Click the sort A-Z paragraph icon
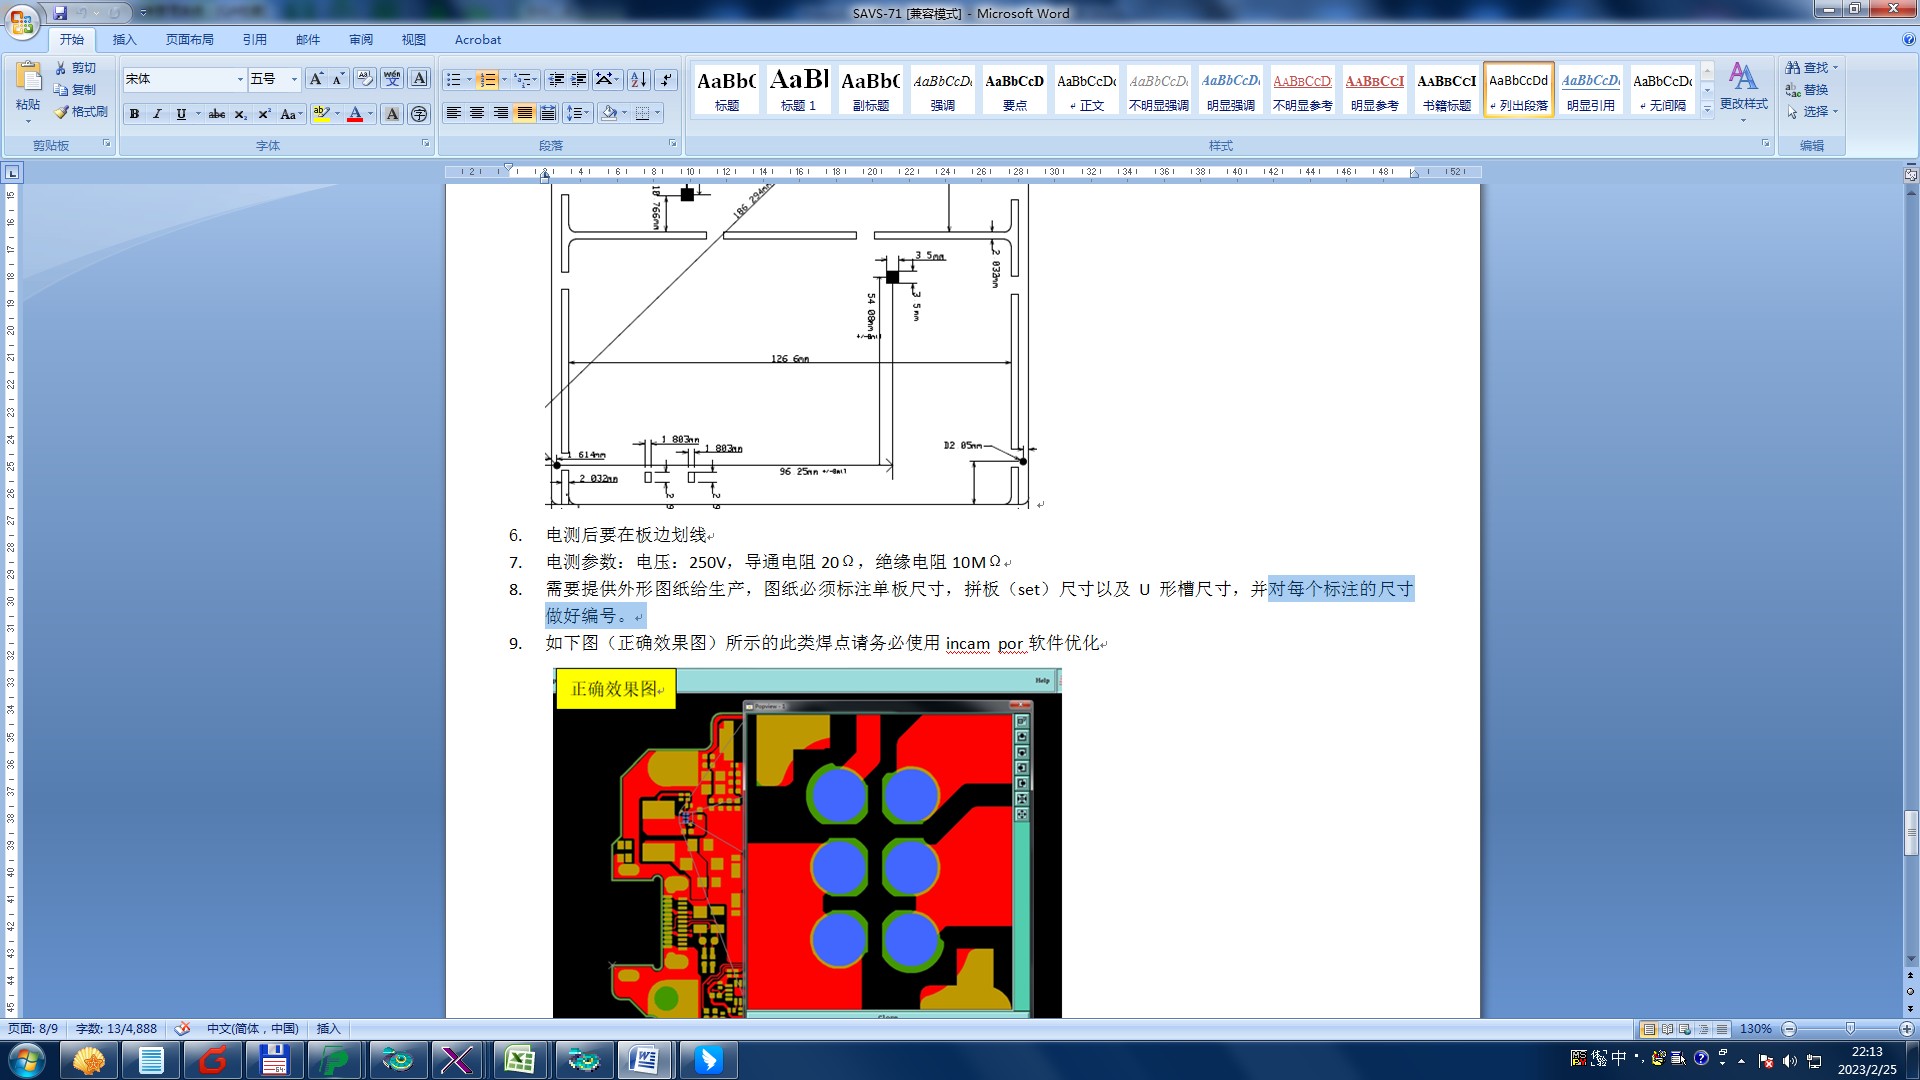This screenshot has width=1920, height=1080. [638, 80]
